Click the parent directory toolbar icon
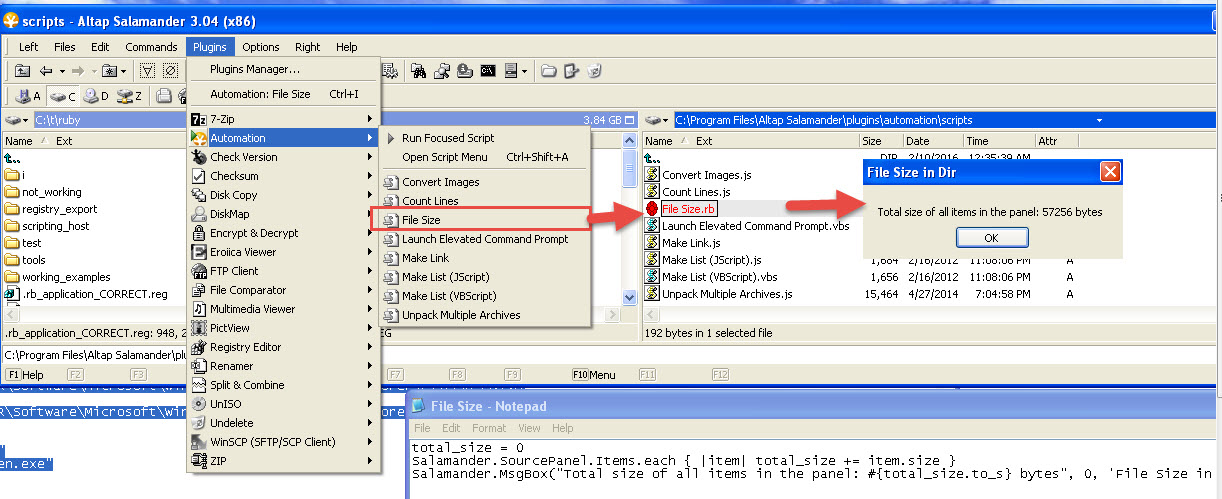The width and height of the screenshot is (1222, 499). click(22, 71)
